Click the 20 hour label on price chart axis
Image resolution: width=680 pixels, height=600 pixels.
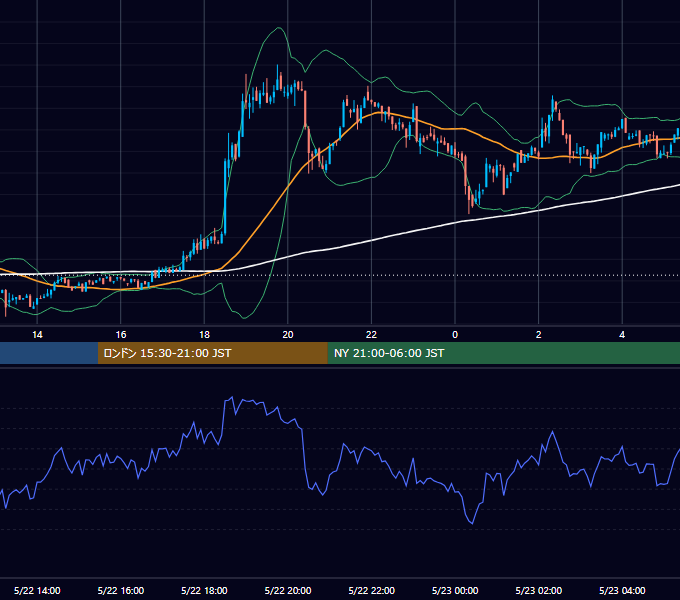[288, 335]
